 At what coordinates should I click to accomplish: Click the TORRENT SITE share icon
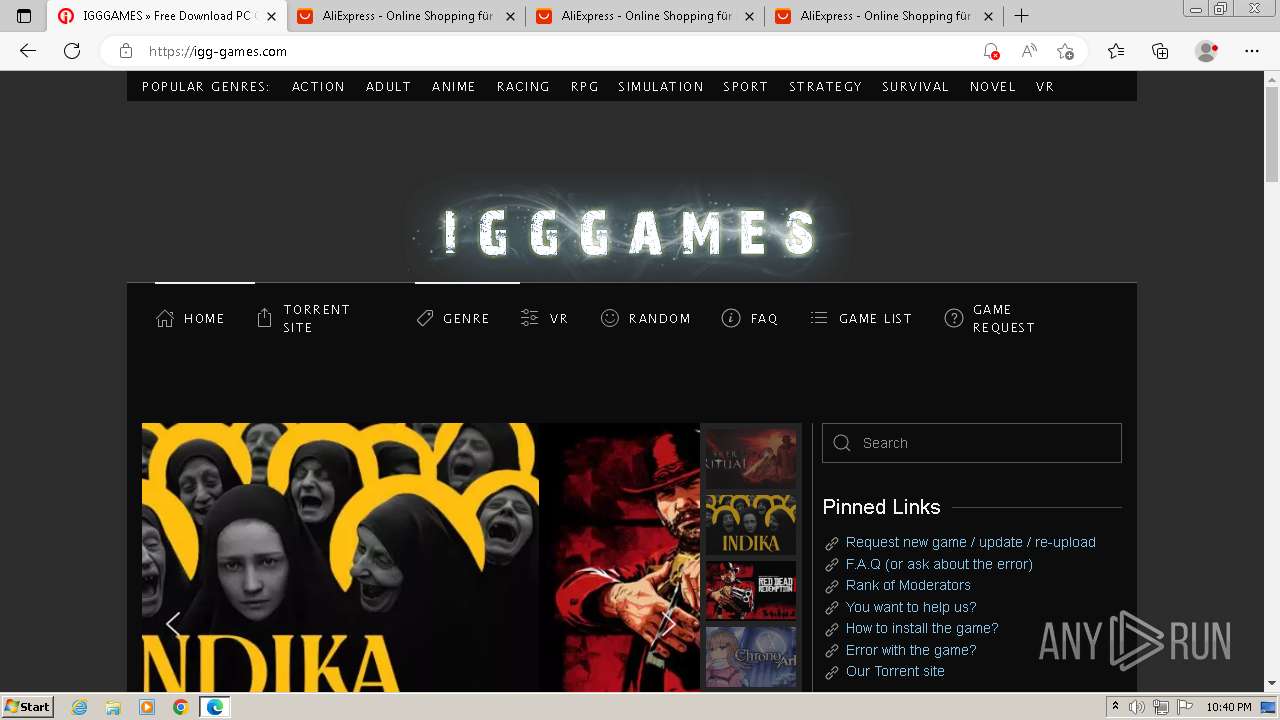pos(264,318)
